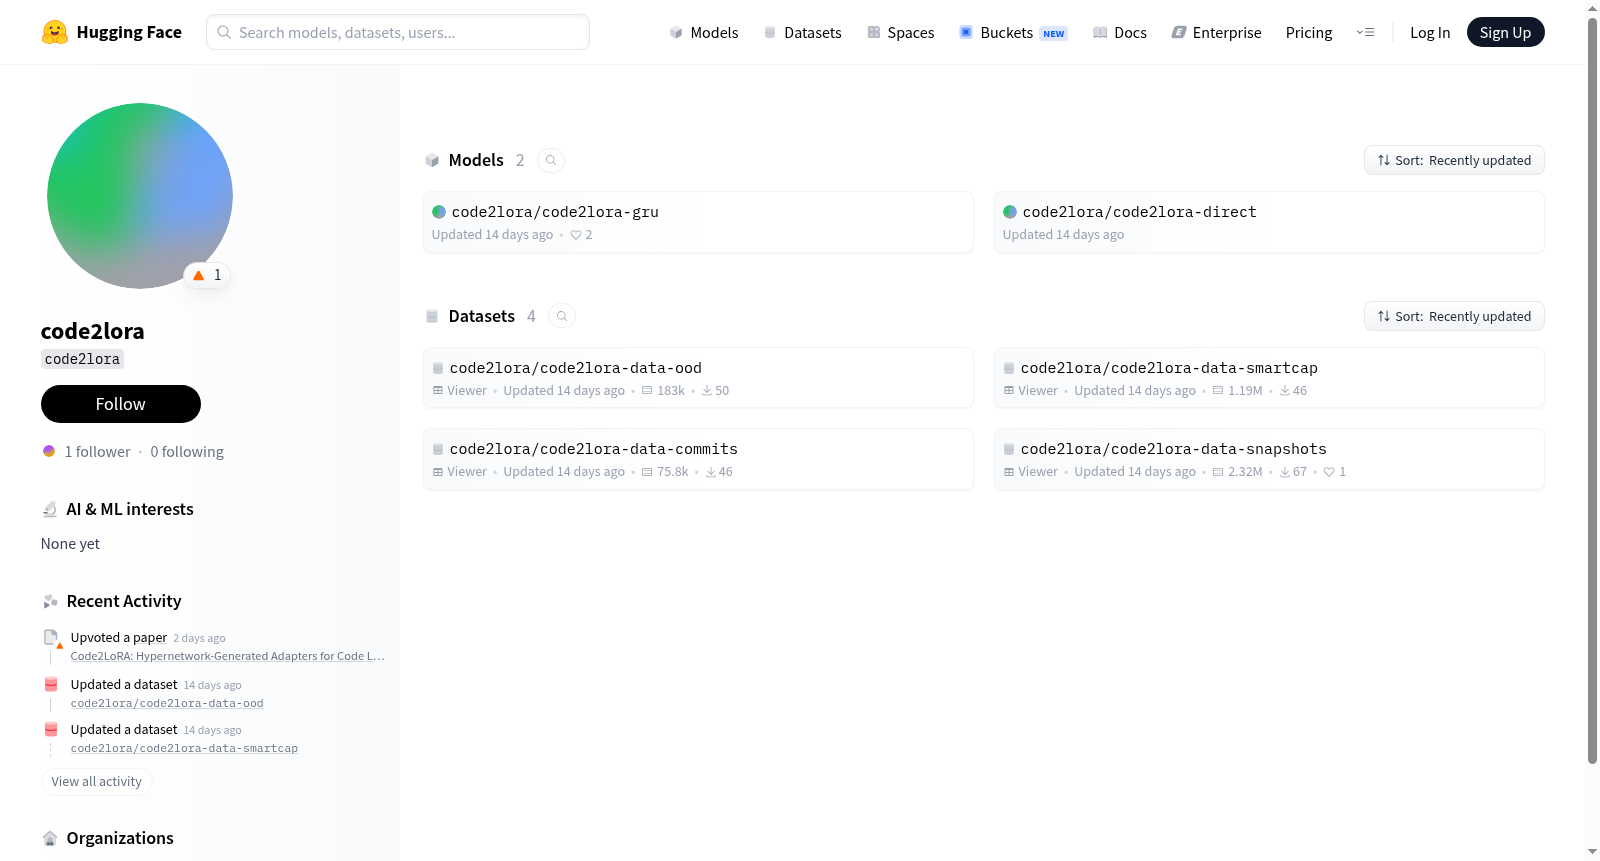The width and height of the screenshot is (1600, 861).
Task: Click the Models section heading
Action: click(476, 160)
